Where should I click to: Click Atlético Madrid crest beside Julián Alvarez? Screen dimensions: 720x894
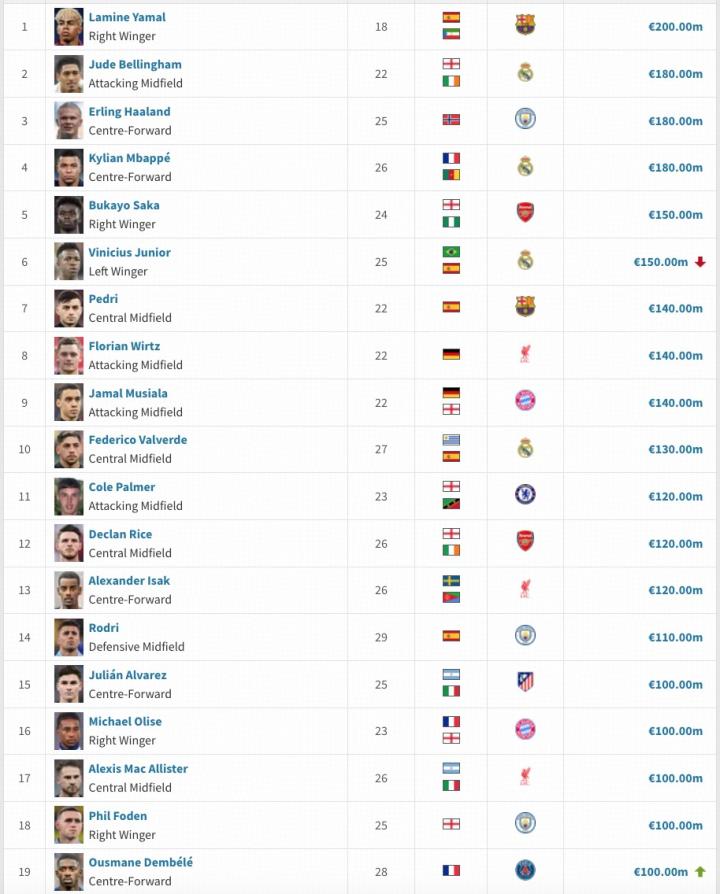tap(525, 683)
